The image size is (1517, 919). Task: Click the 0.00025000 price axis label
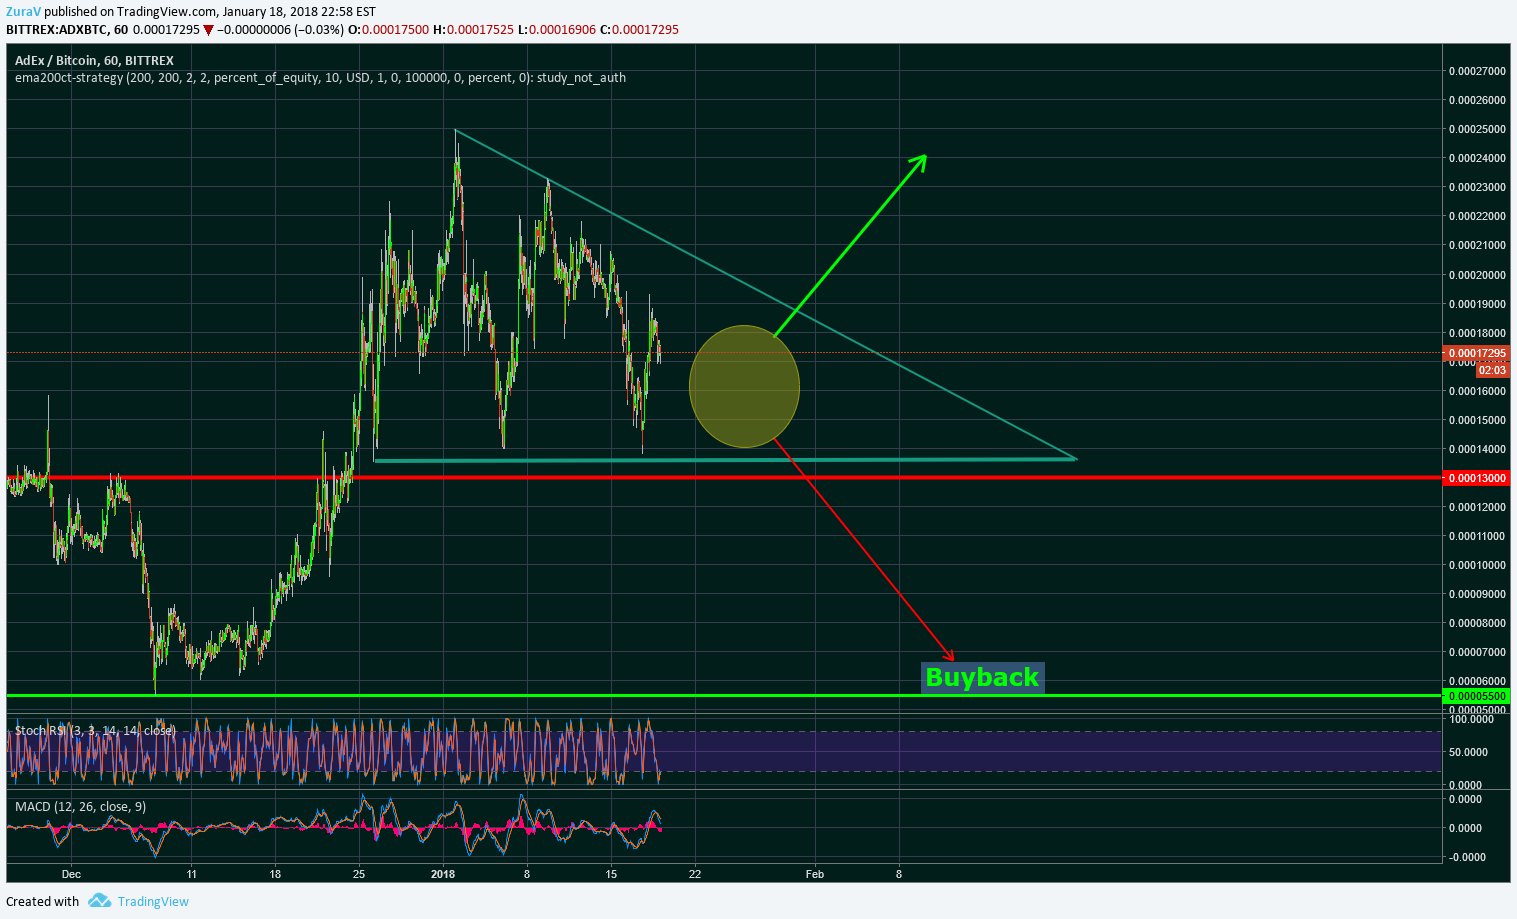[1477, 129]
